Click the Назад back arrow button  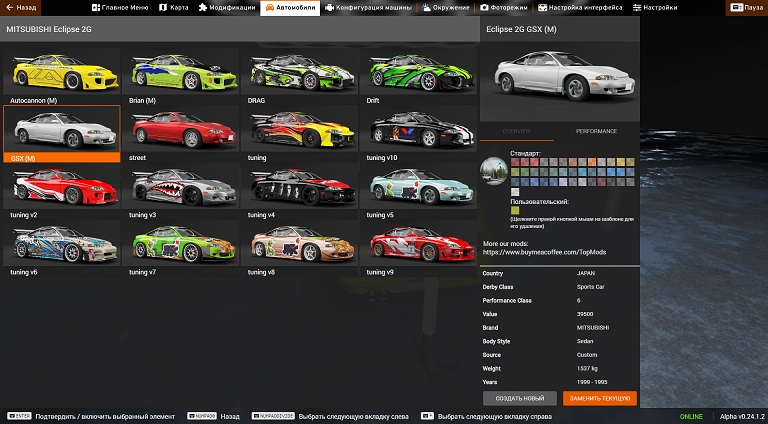pos(22,7)
